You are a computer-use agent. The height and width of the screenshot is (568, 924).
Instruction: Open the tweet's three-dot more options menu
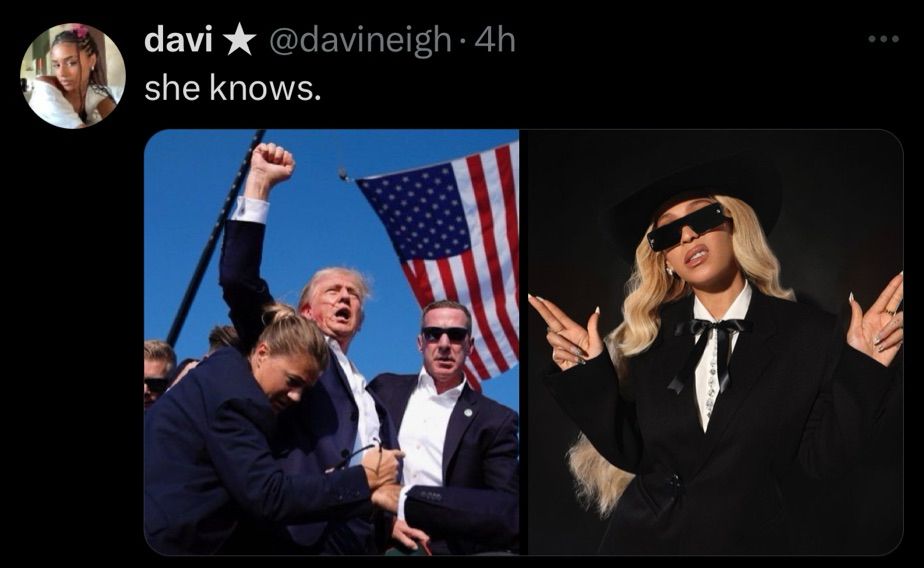[x=883, y=39]
